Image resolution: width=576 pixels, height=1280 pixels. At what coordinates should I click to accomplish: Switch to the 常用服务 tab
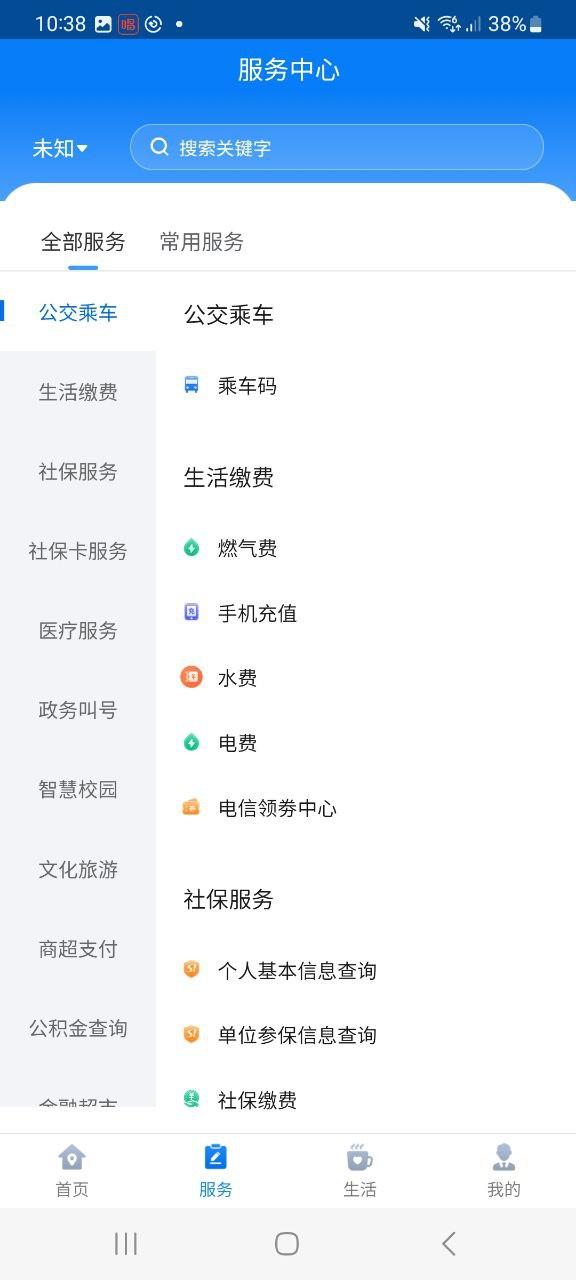pos(200,242)
